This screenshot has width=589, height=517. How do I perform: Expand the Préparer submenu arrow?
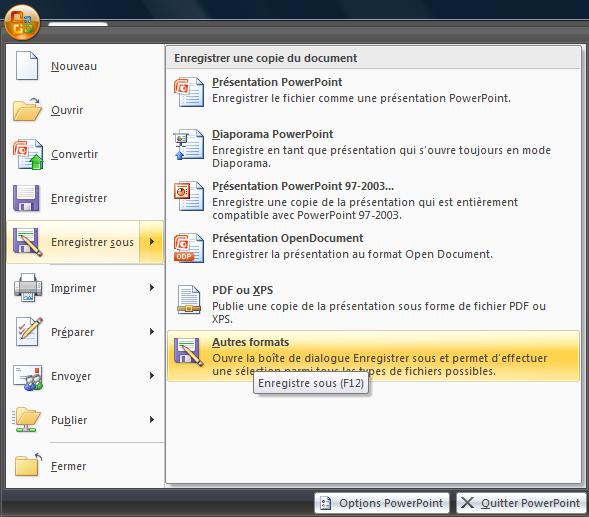coord(151,331)
